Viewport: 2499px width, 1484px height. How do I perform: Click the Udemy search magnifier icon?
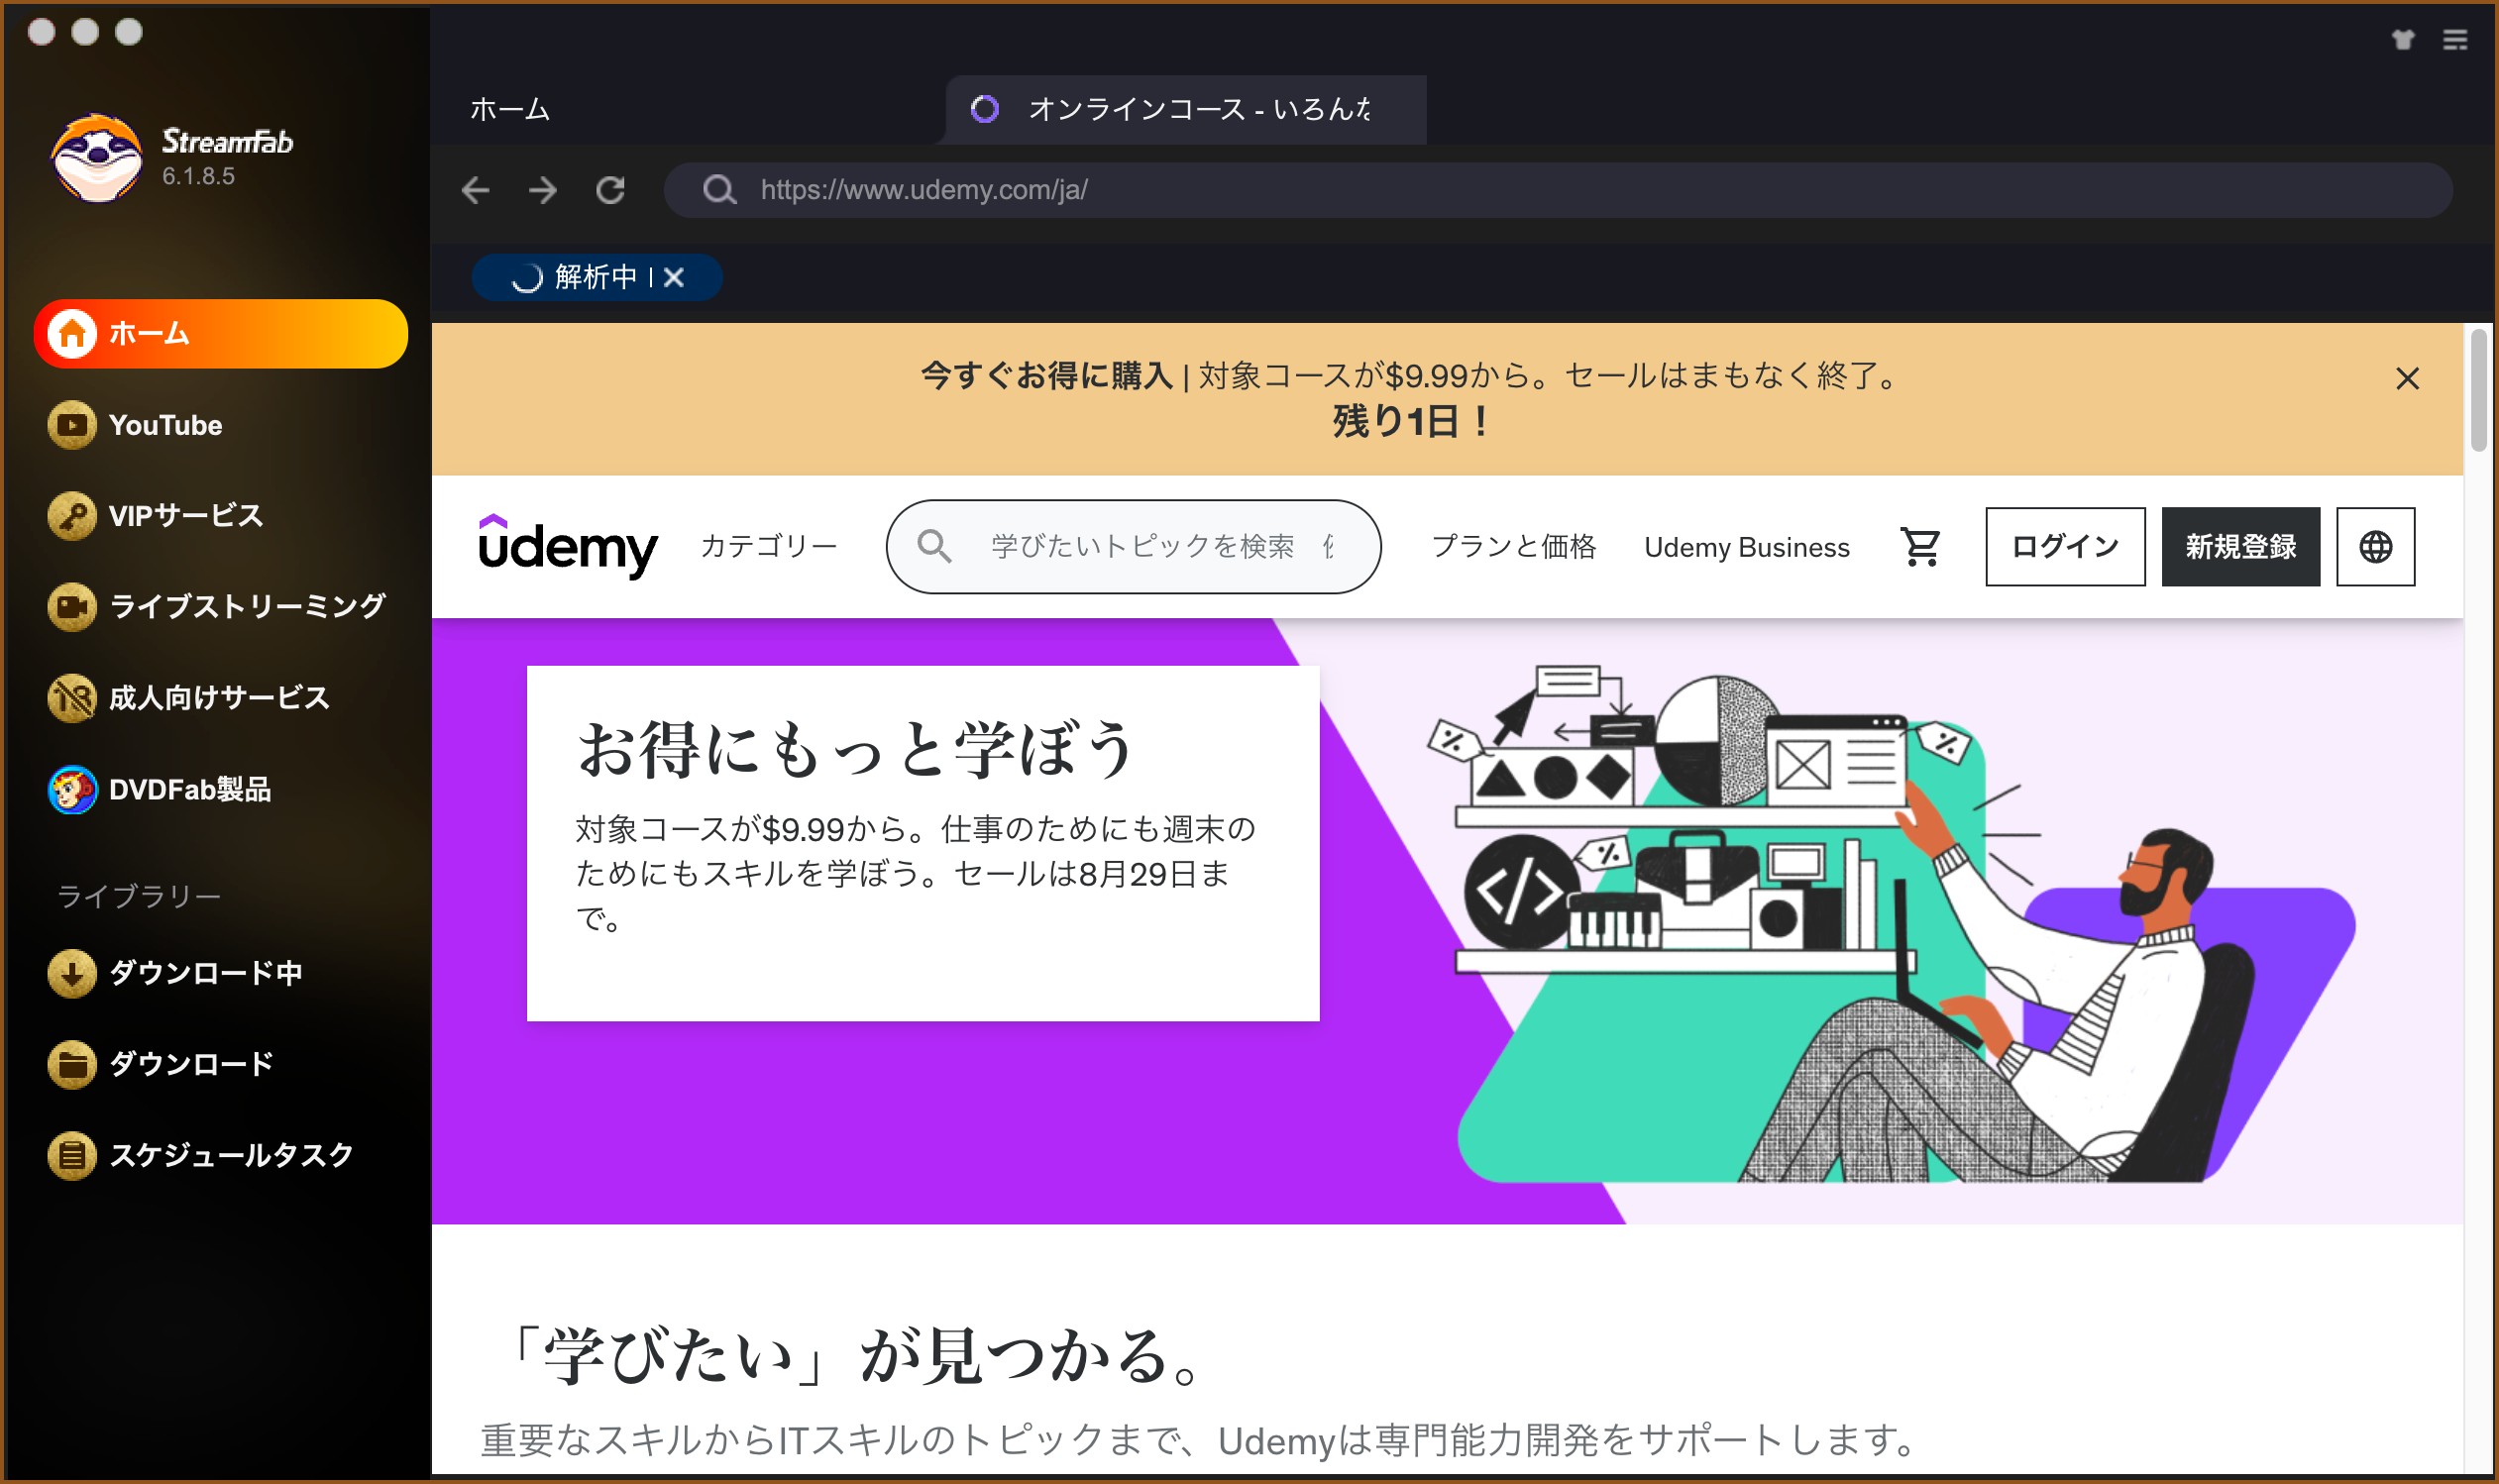934,546
